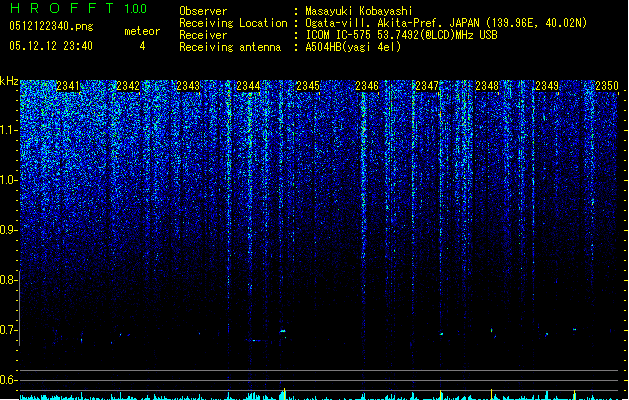Image resolution: width=629 pixels, height=400 pixels.
Task: Click the Observer name Masayuki Kobayashi
Action: tap(359, 11)
